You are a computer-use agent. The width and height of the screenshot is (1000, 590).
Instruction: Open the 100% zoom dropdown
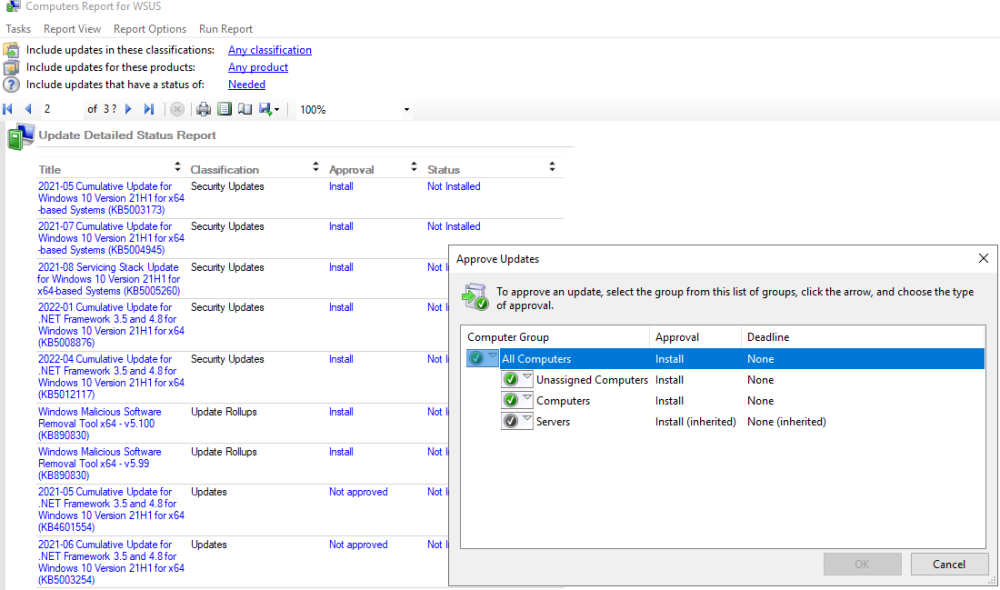click(406, 110)
